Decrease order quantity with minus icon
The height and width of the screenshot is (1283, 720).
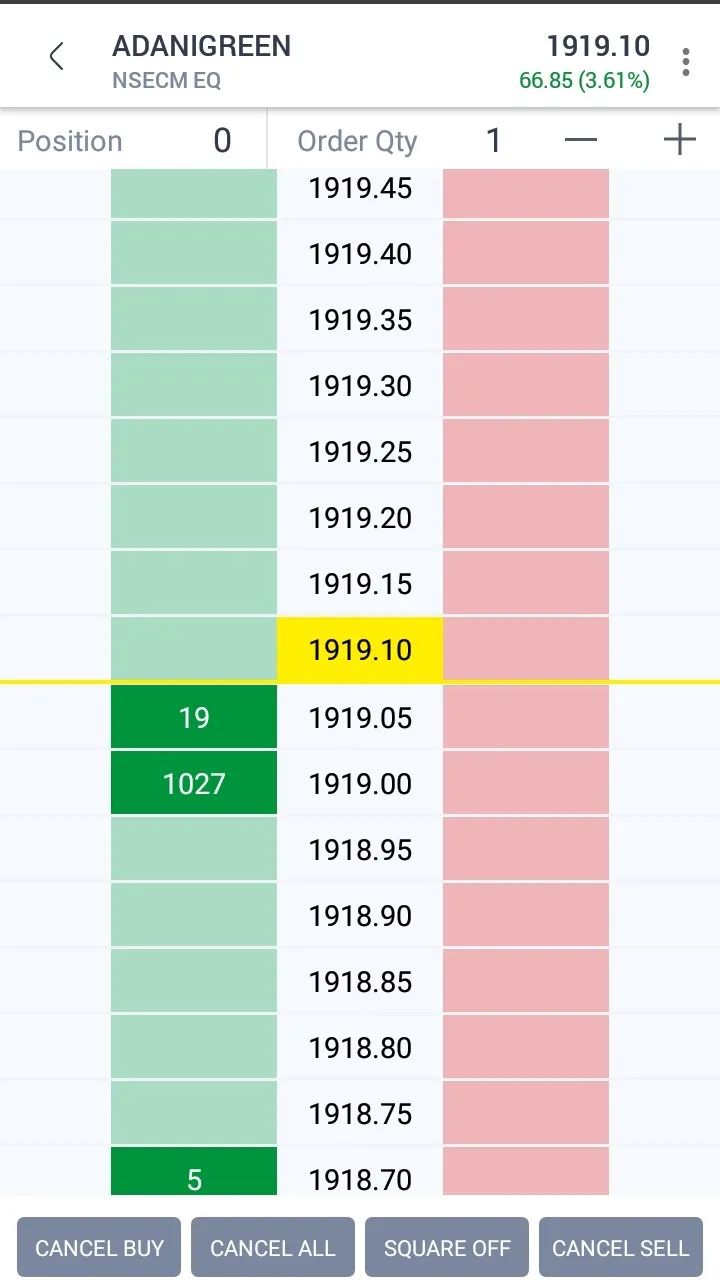pos(581,141)
